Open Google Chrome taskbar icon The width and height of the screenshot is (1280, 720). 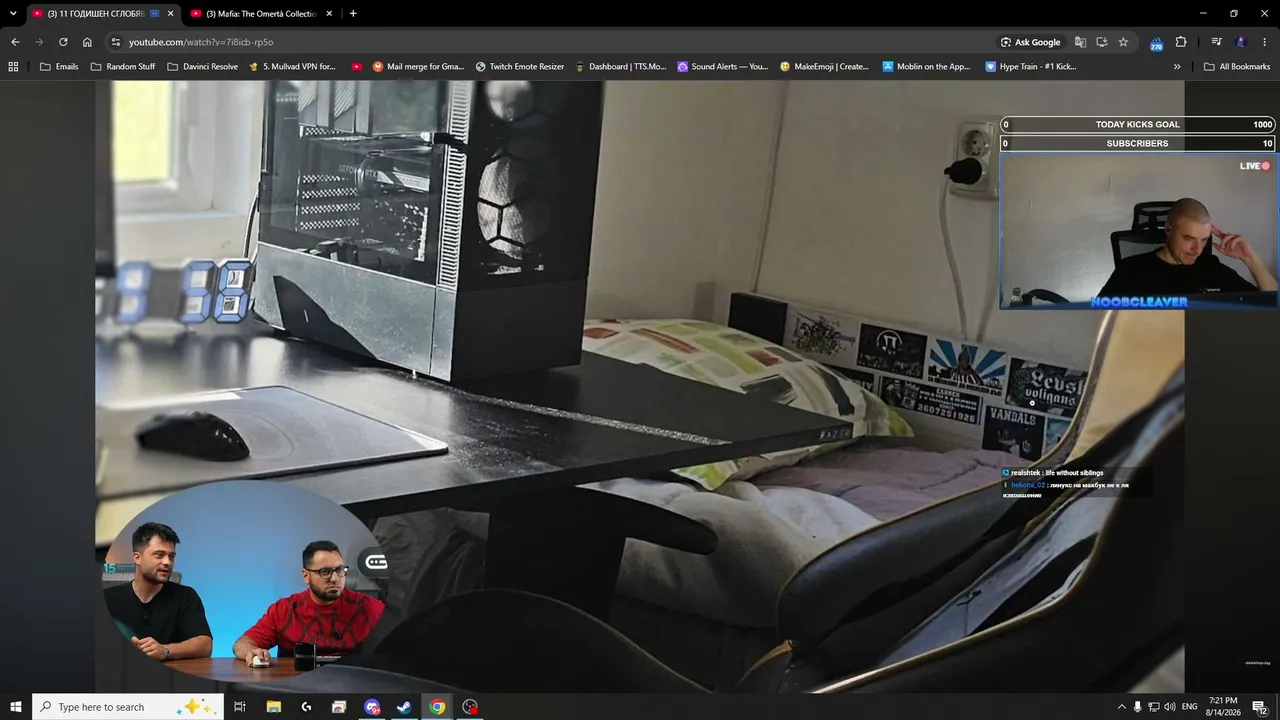click(437, 707)
